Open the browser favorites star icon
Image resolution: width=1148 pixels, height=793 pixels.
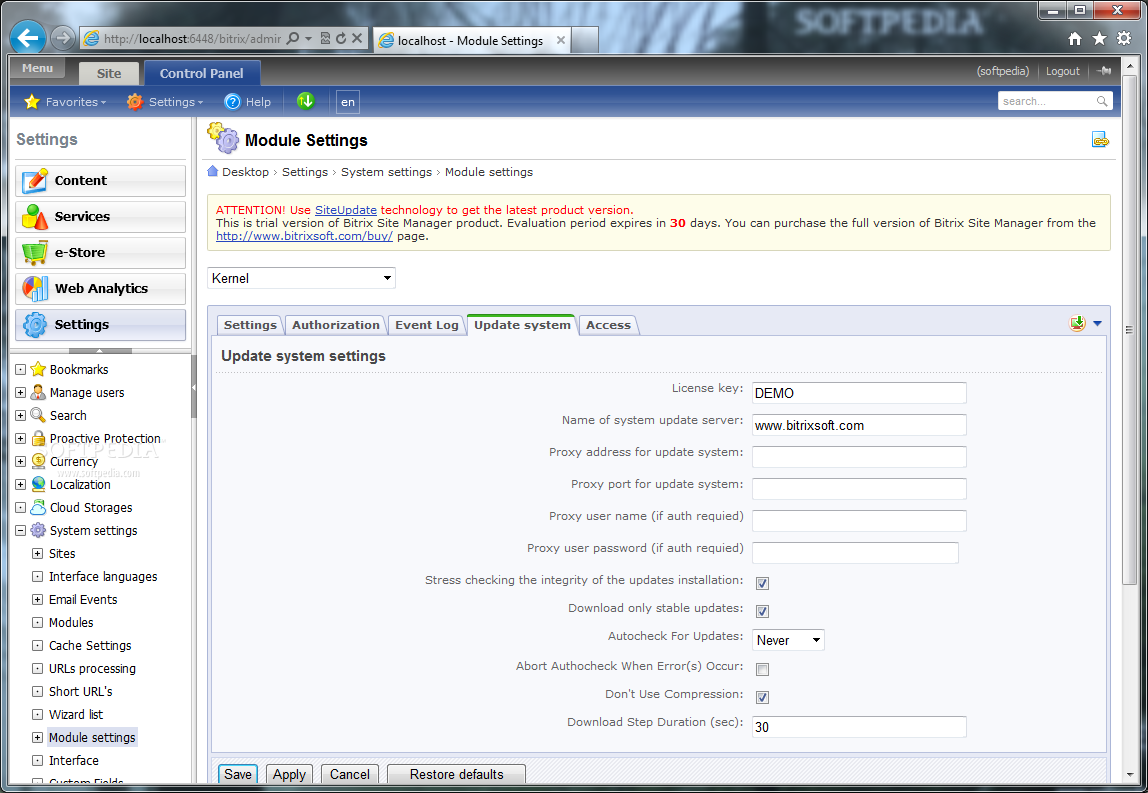coord(1099,39)
